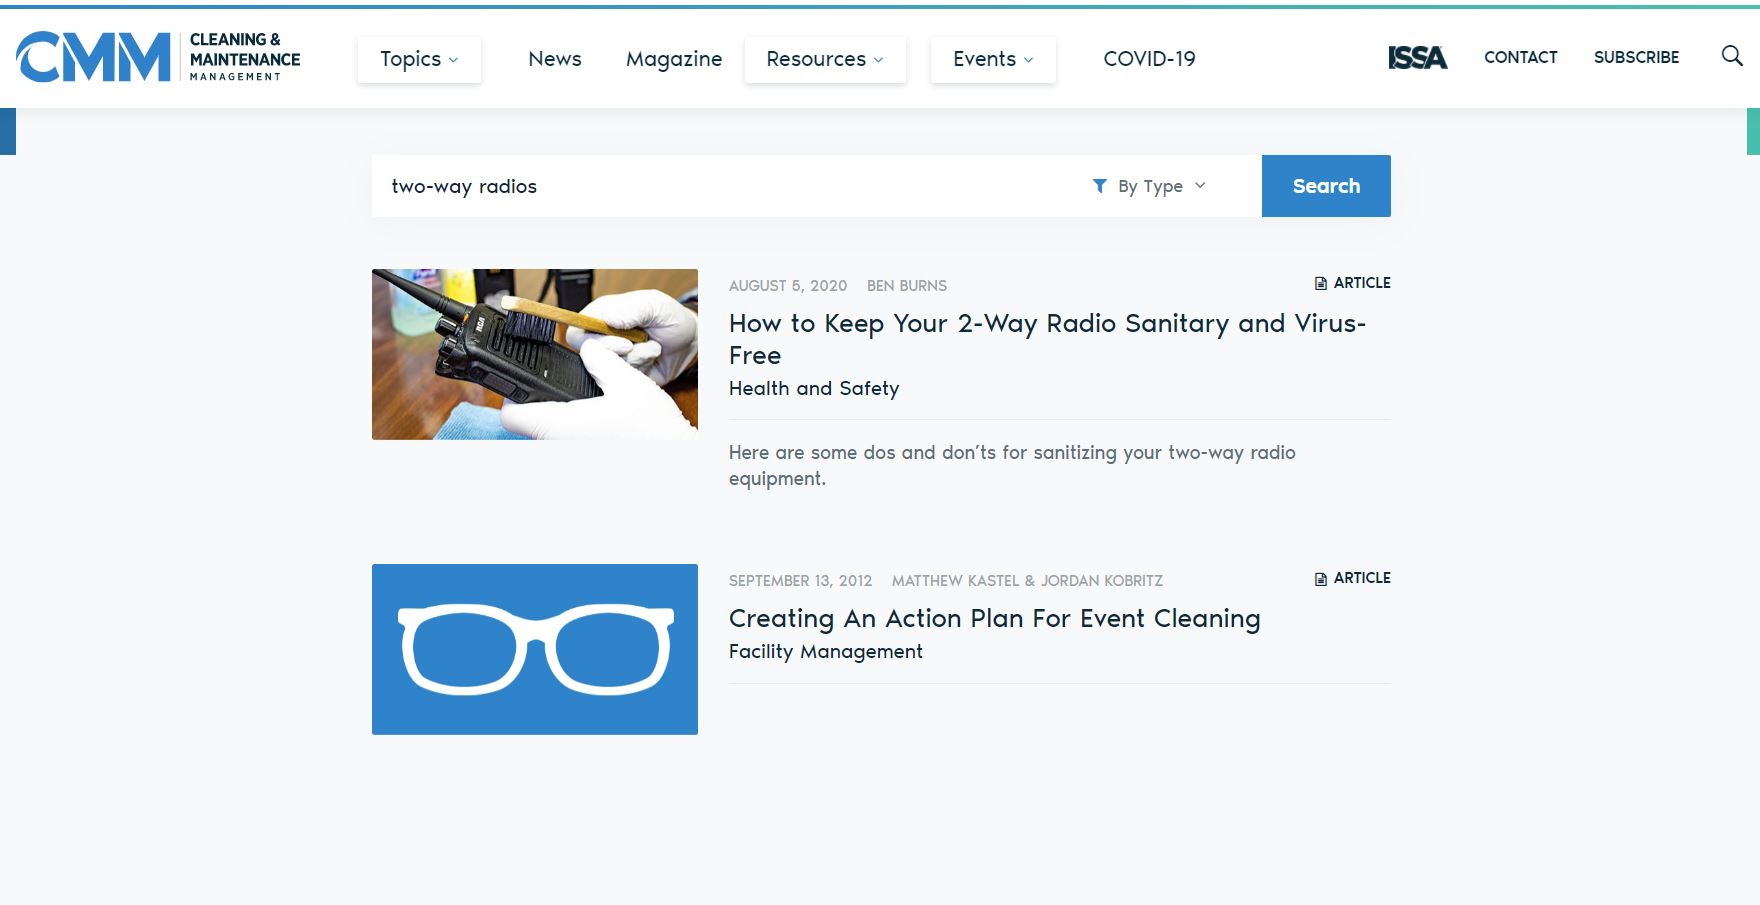Click the article document icon on second result
Image resolution: width=1760 pixels, height=905 pixels.
pyautogui.click(x=1321, y=578)
